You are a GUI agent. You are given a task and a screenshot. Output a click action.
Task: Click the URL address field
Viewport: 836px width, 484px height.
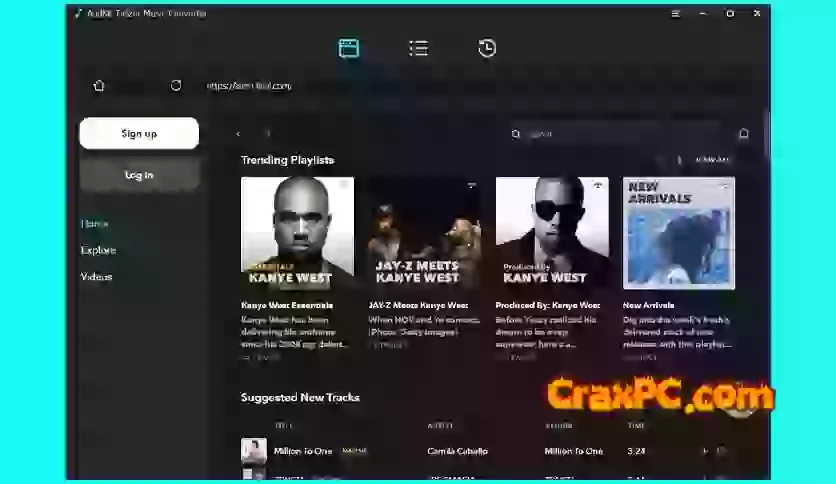(249, 86)
